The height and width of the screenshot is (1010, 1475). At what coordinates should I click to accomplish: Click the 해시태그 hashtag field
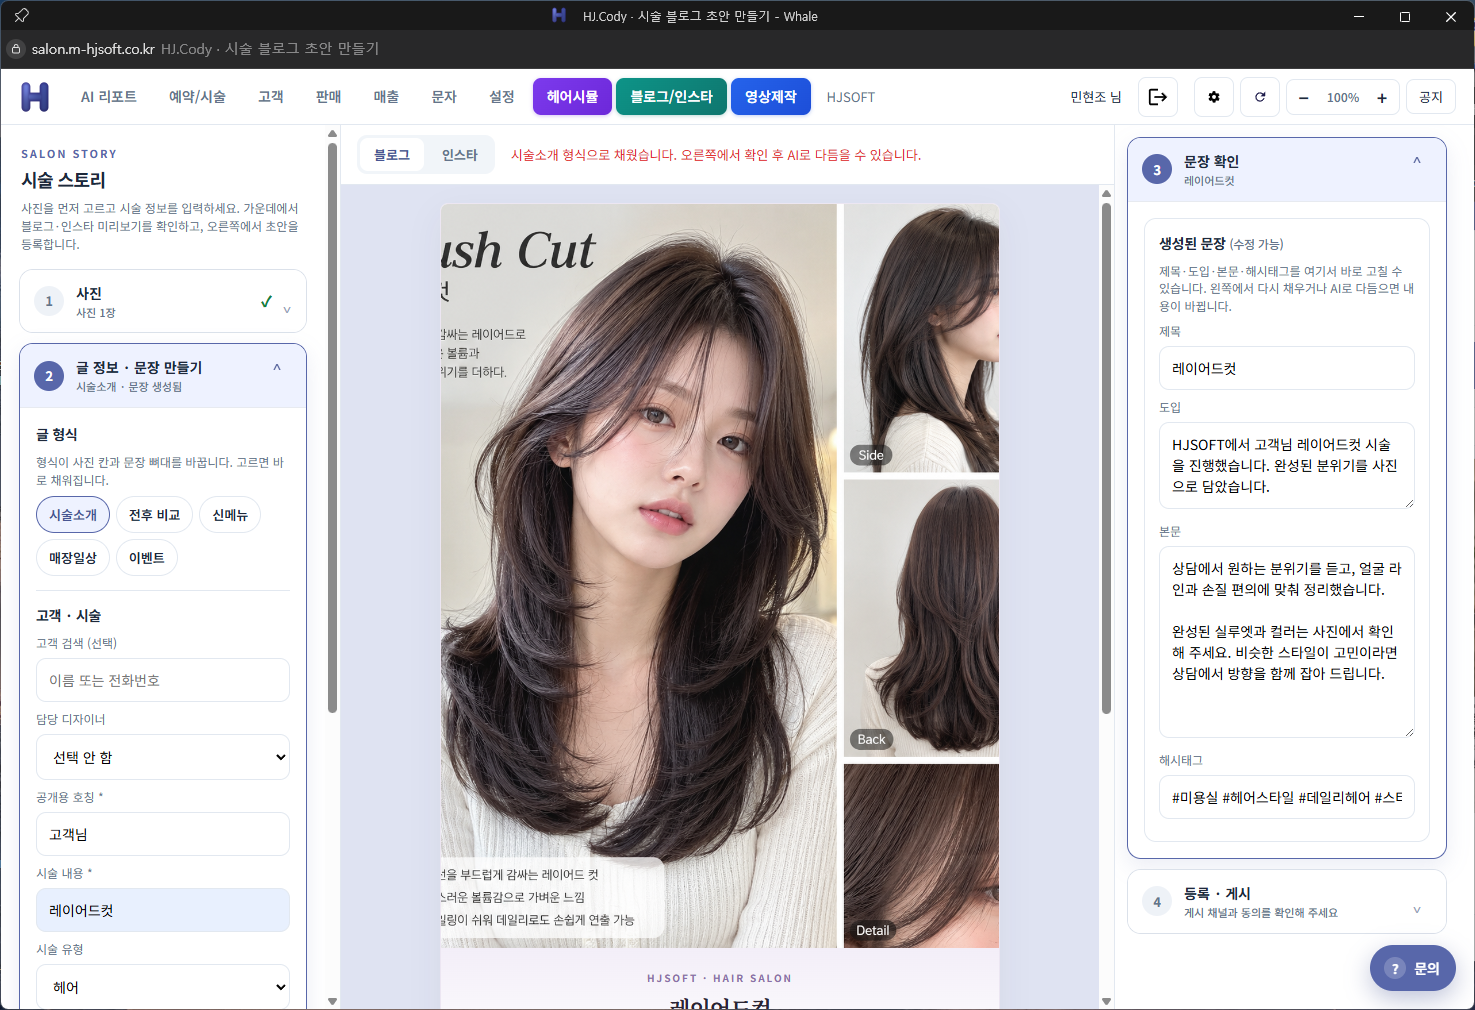pos(1286,797)
